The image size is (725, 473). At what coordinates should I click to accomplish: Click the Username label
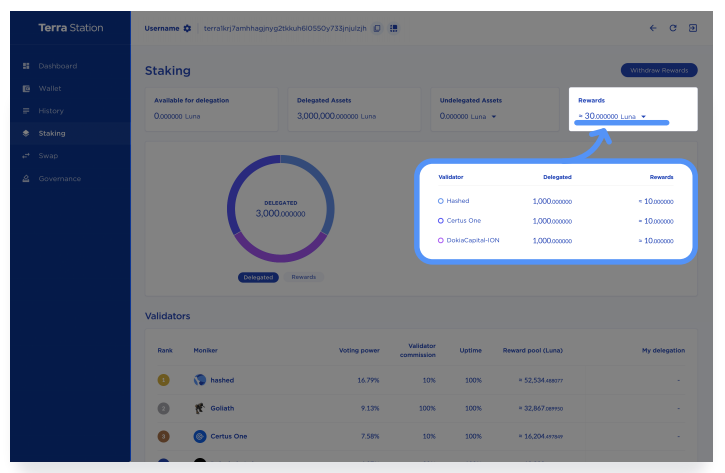tap(162, 28)
